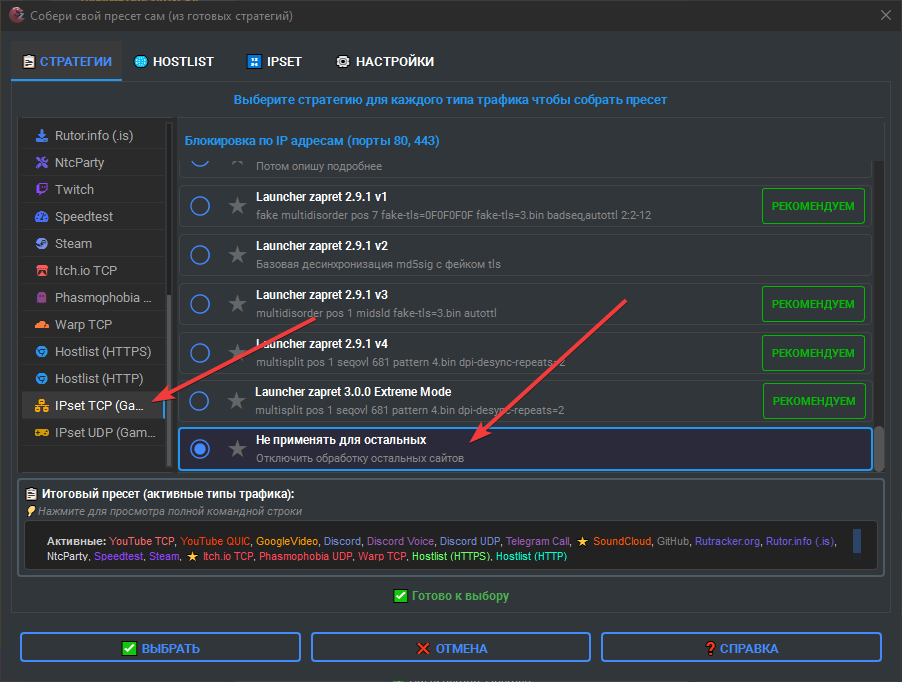Click the Speedtest gauge icon
This screenshot has width=902, height=682.
(x=42, y=217)
